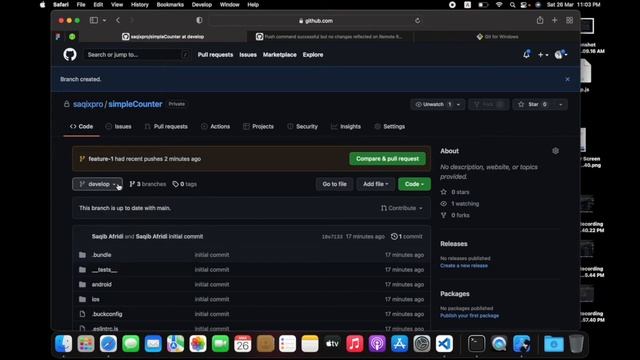Image resolution: width=640 pixels, height=360 pixels.
Task: Open the ios folder
Action: [96, 299]
